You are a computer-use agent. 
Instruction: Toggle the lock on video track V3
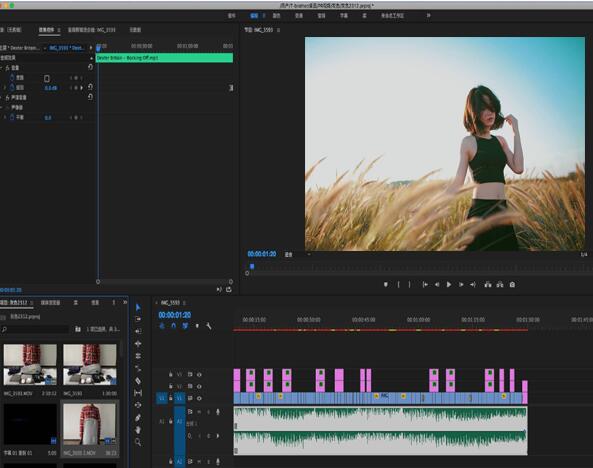pos(171,375)
